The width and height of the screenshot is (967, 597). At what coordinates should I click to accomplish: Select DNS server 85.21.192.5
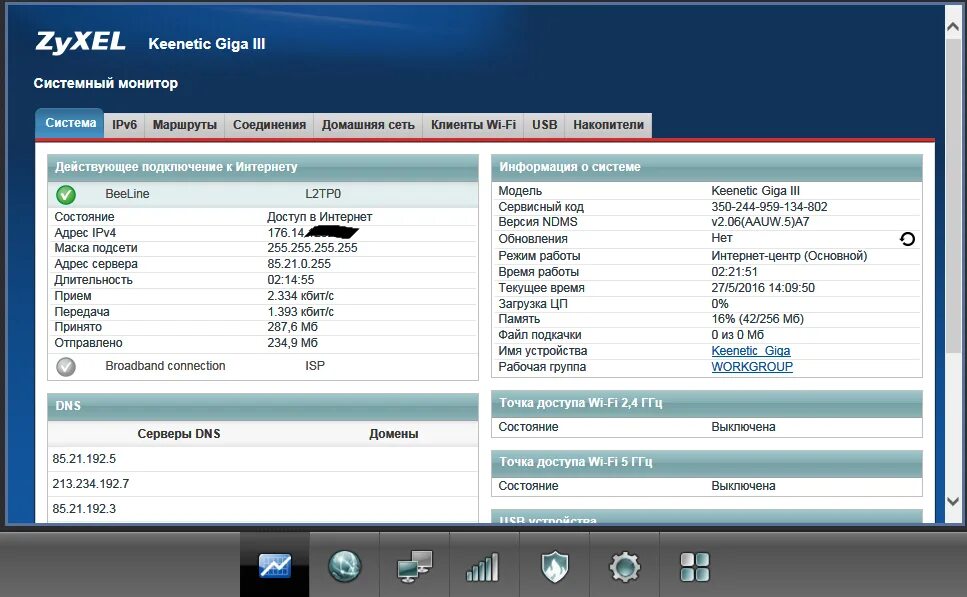coord(84,459)
